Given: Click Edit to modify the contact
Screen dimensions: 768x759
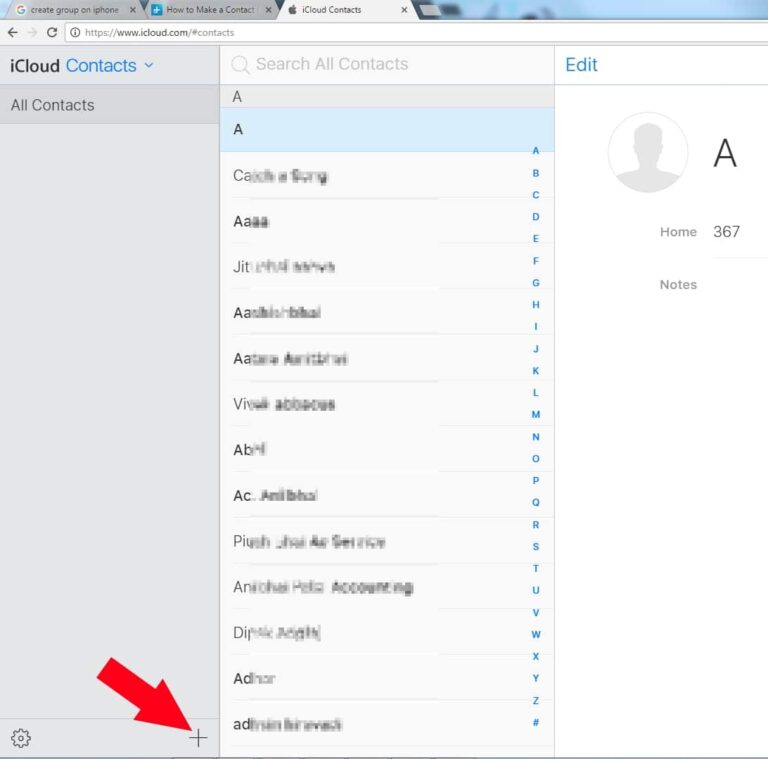Looking at the screenshot, I should coord(581,65).
